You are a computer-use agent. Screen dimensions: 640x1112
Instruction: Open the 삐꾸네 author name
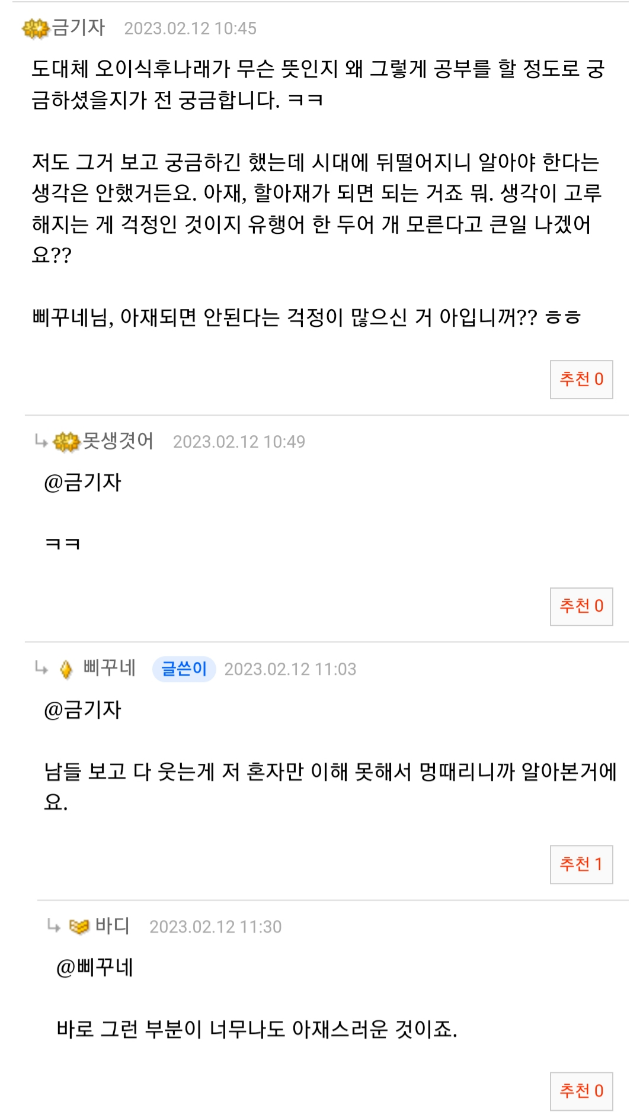click(x=110, y=669)
